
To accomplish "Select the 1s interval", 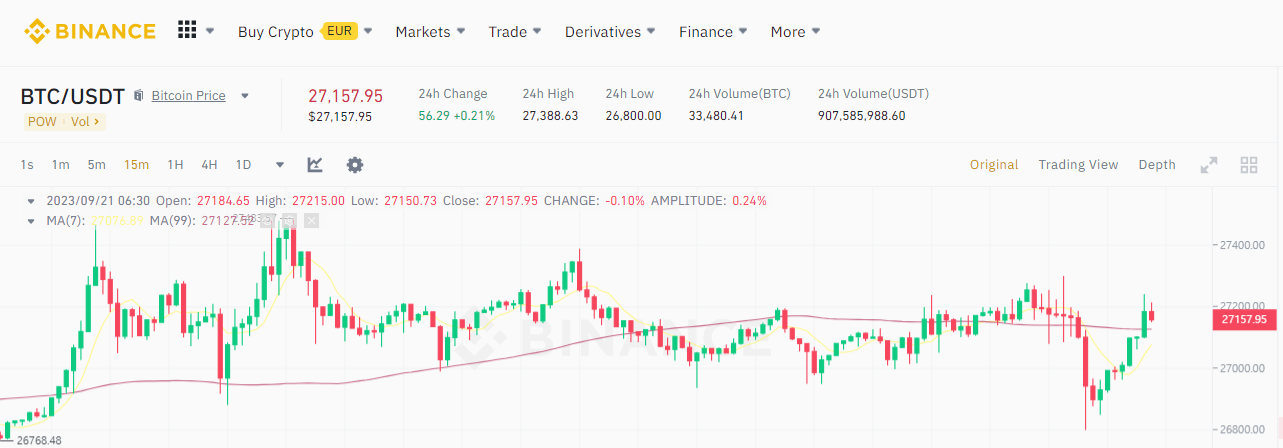I will (x=27, y=165).
